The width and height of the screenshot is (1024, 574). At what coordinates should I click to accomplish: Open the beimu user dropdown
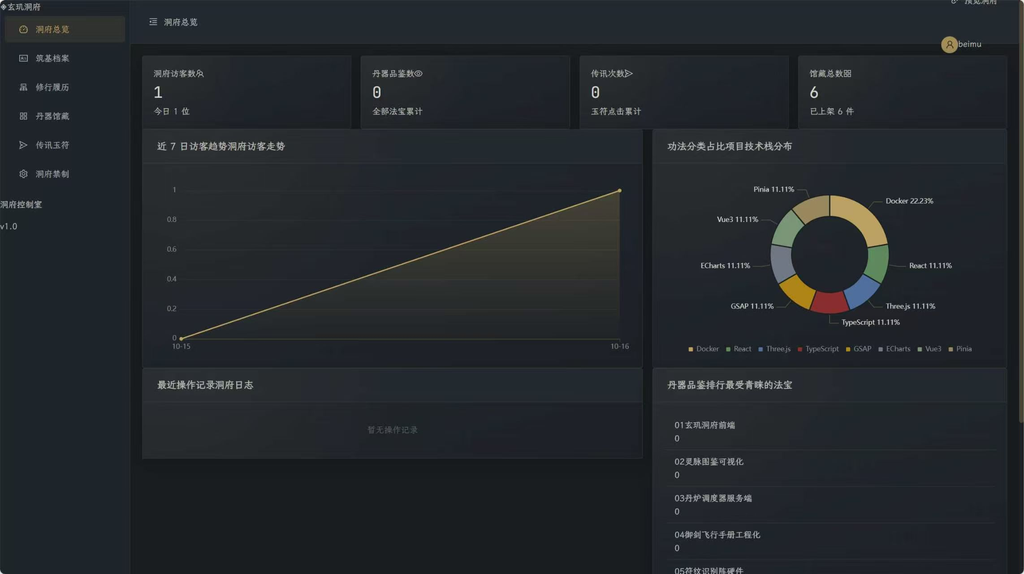[961, 44]
